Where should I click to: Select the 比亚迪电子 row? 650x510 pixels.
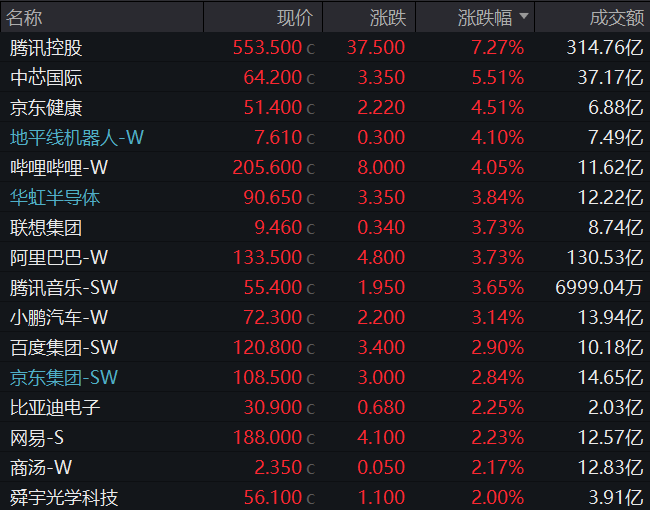(x=55, y=408)
